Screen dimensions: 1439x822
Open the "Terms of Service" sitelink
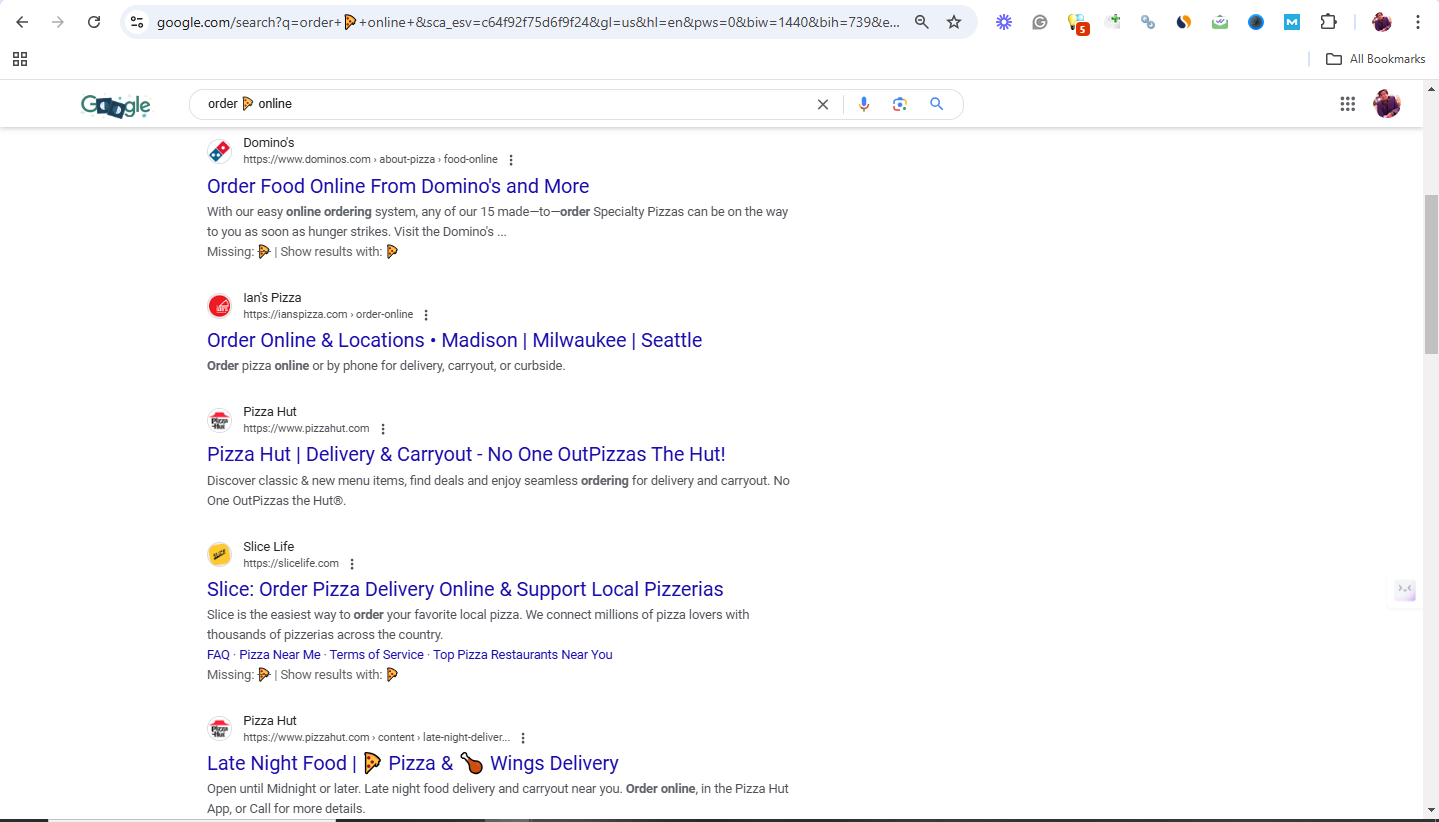376,655
